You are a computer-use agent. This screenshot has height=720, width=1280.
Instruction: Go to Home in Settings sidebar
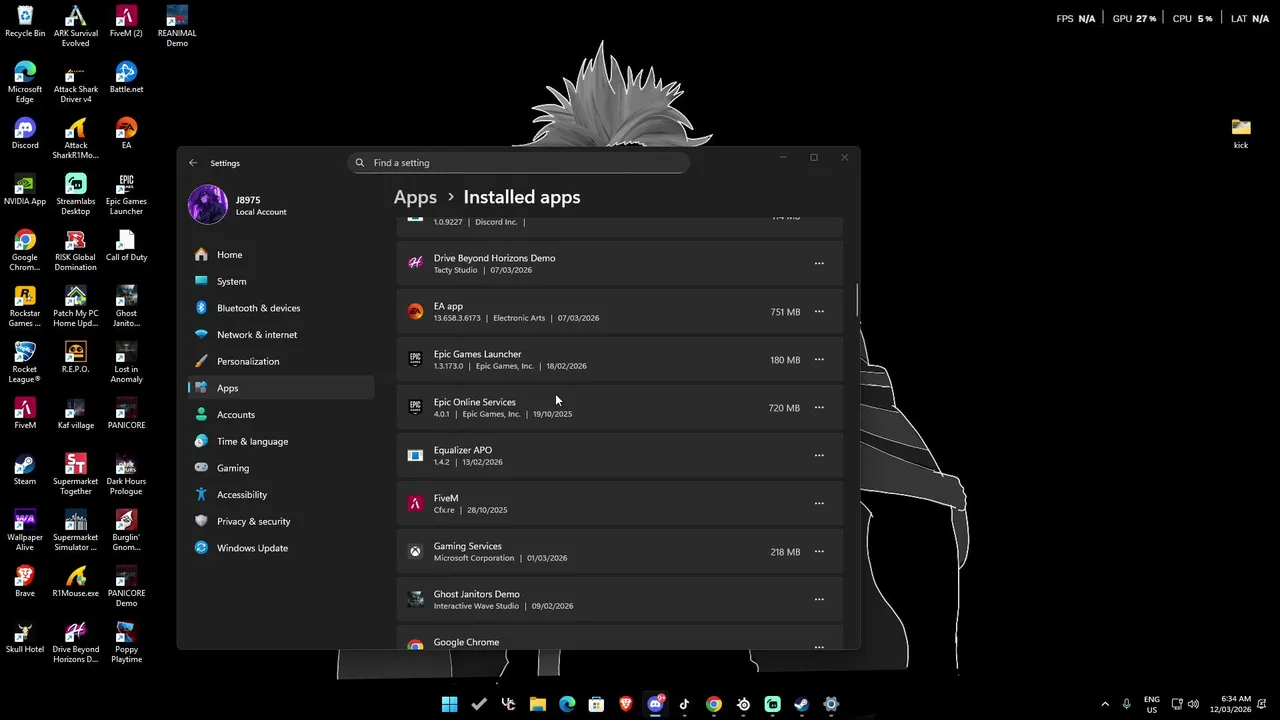[281, 255]
